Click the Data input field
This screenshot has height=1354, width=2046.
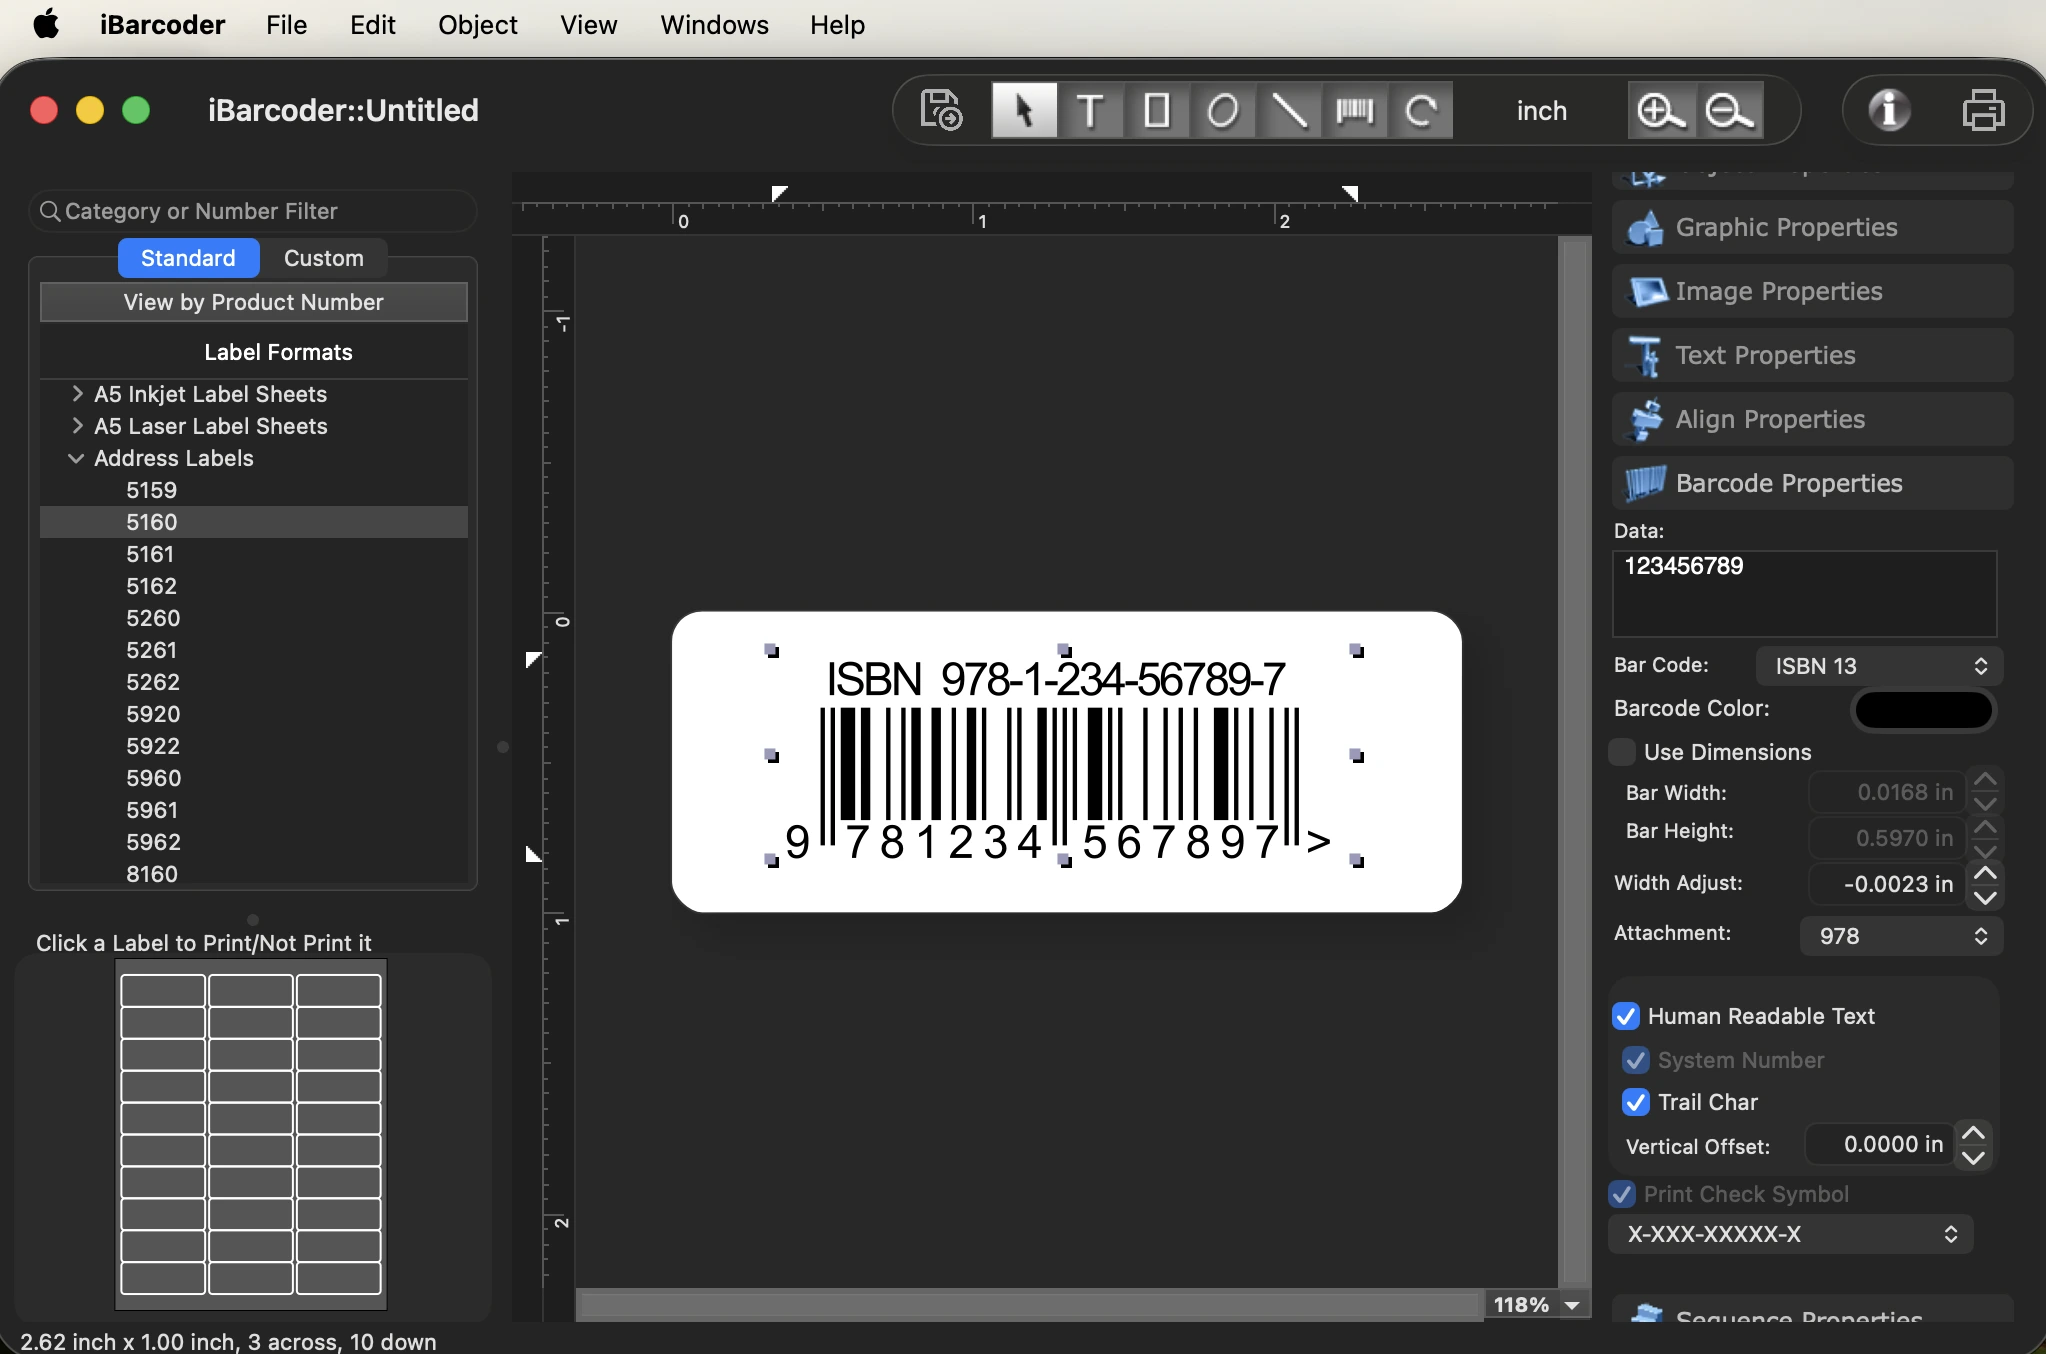click(1804, 593)
